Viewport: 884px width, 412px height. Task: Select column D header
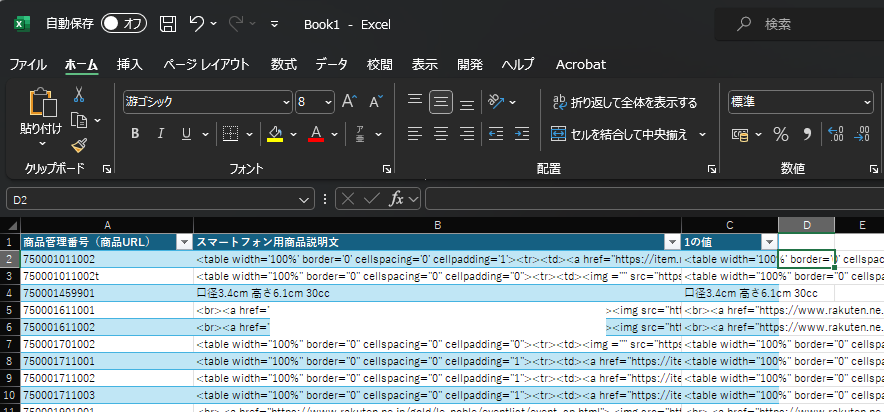[806, 225]
